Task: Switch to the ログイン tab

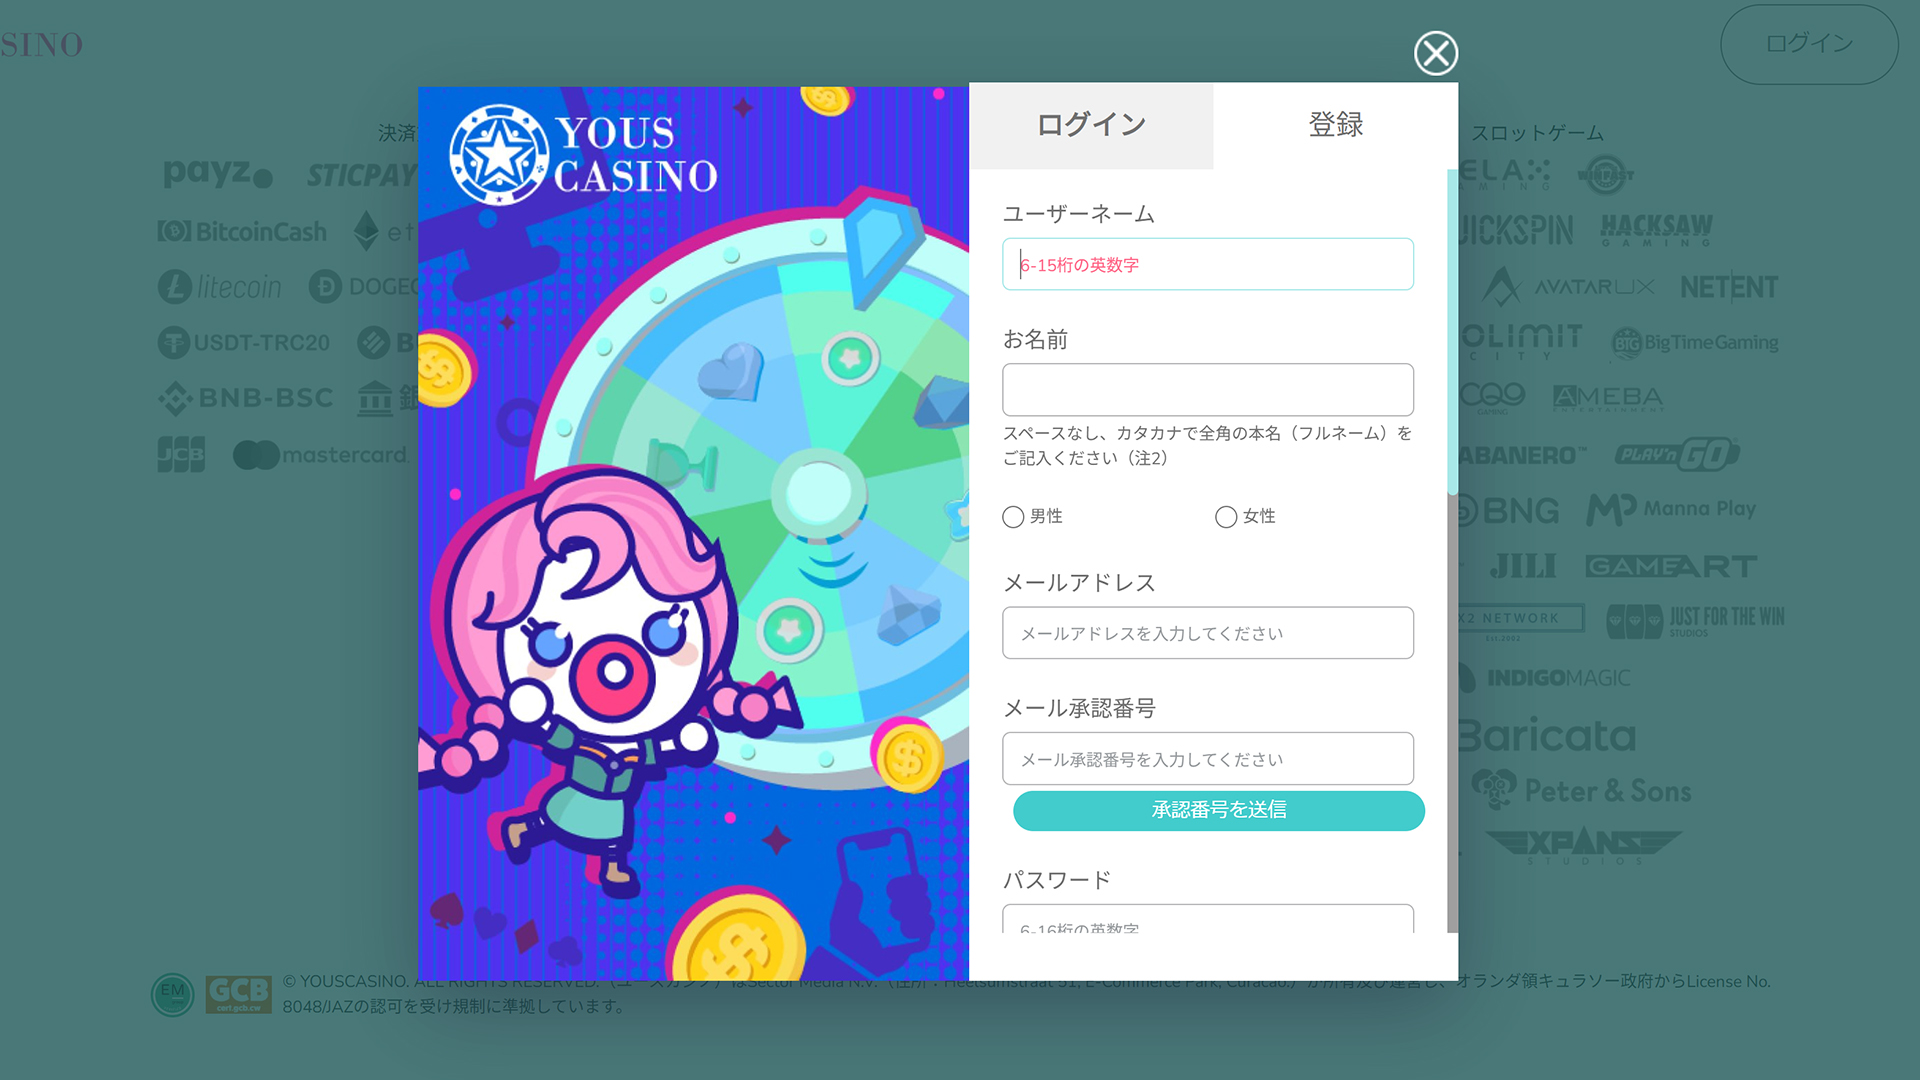Action: 1091,125
